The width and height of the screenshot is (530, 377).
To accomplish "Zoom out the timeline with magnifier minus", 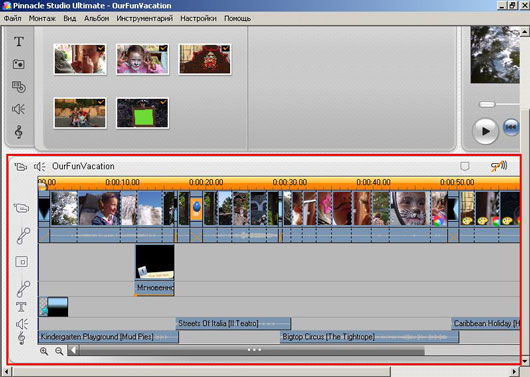I will pyautogui.click(x=59, y=351).
